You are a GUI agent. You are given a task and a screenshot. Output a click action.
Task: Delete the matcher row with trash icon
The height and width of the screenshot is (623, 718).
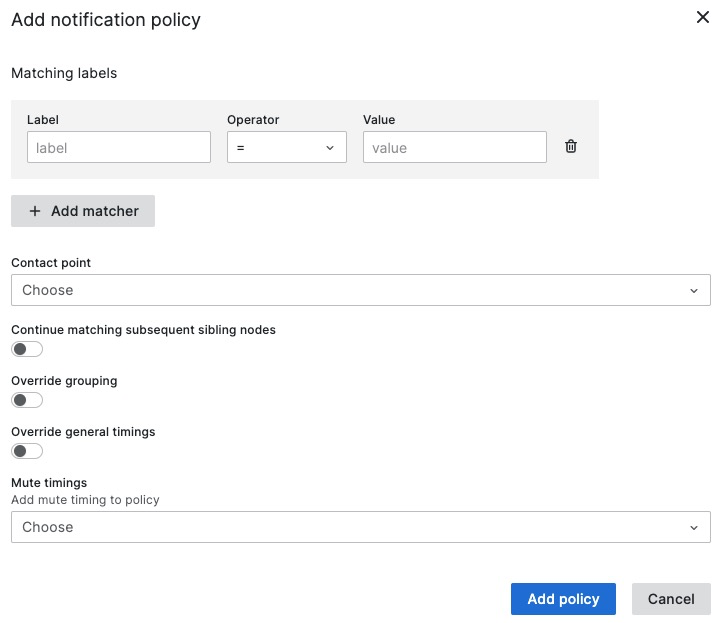571,146
